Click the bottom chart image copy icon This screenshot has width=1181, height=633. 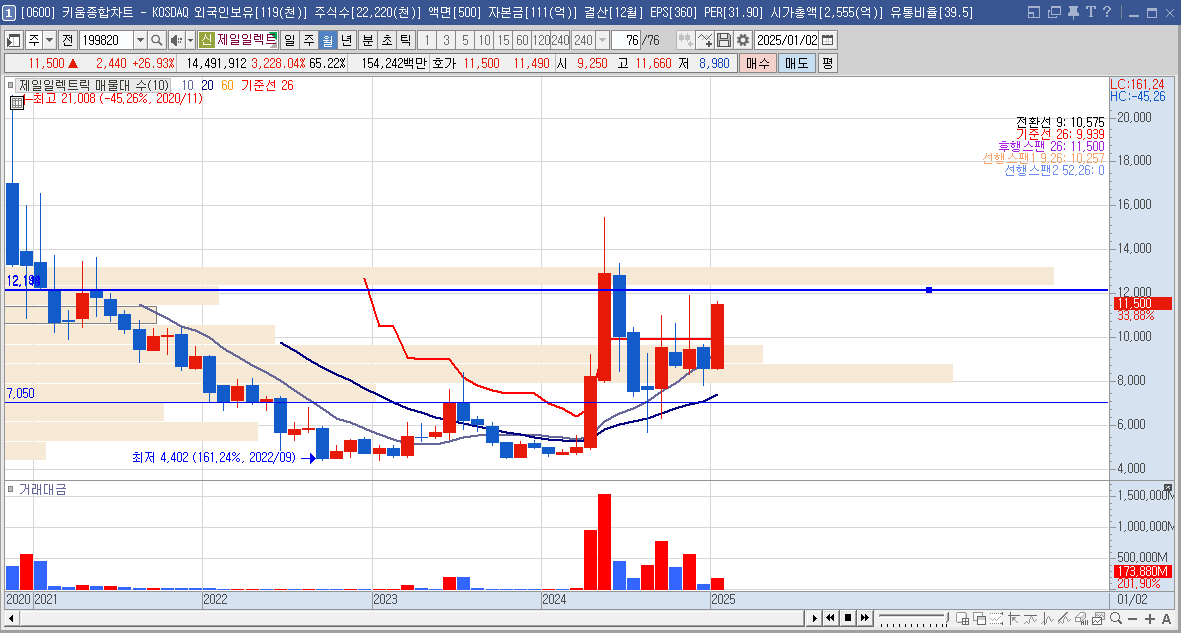1098,618
